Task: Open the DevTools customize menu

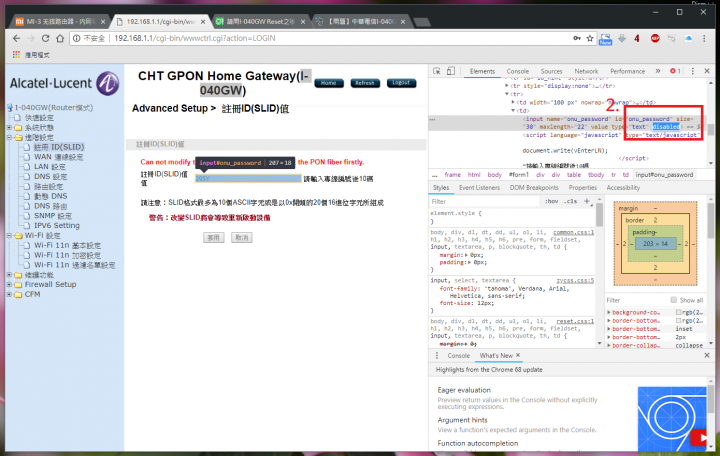Action: pos(692,71)
